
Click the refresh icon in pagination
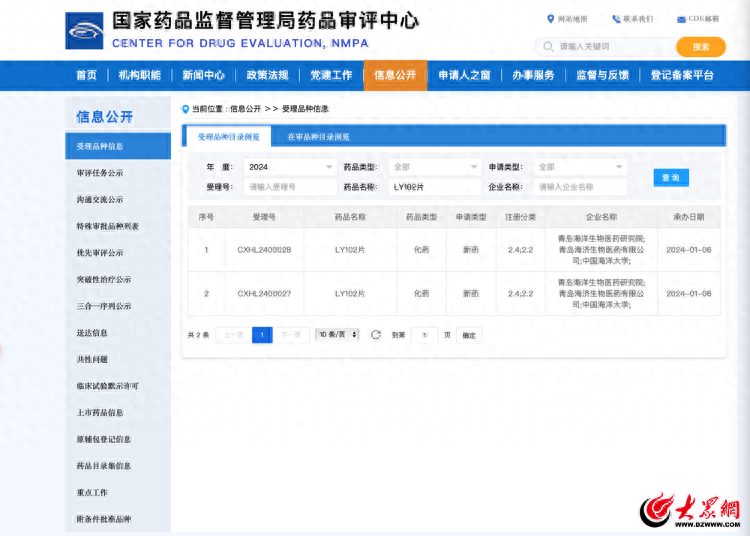tap(375, 335)
